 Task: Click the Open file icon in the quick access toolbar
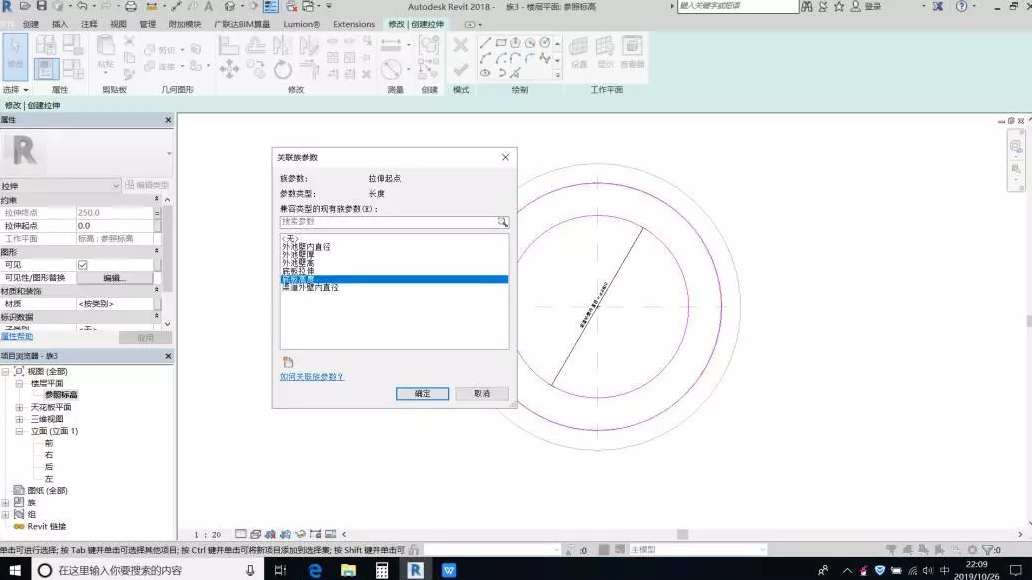pyautogui.click(x=24, y=6)
